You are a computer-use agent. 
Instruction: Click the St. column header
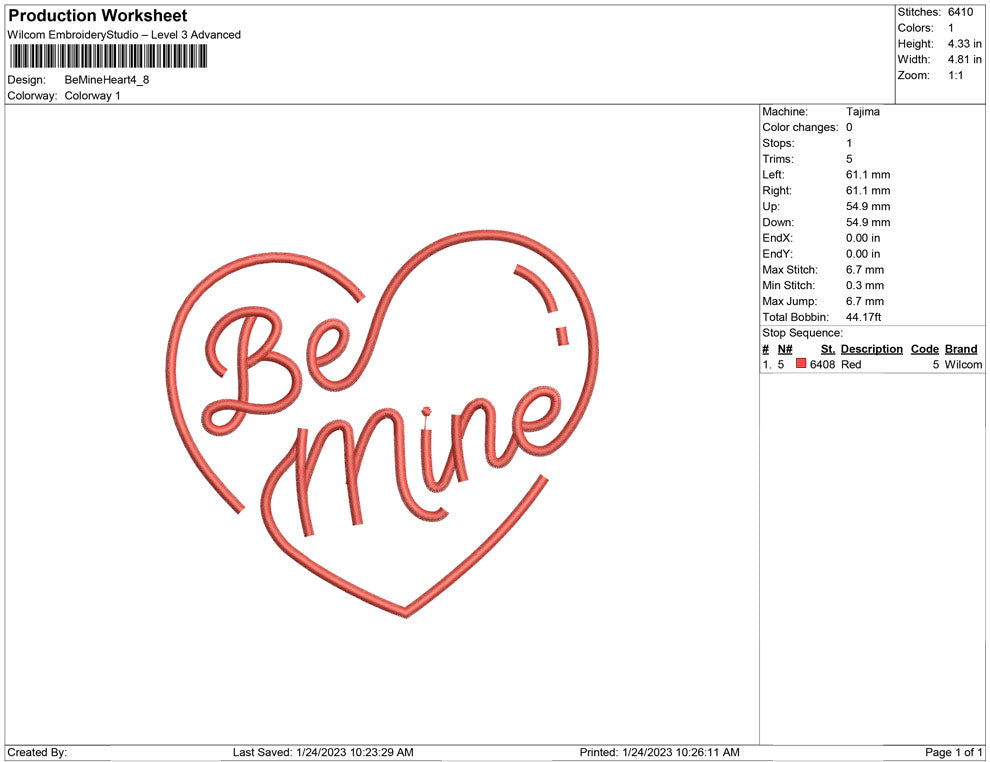coord(828,349)
